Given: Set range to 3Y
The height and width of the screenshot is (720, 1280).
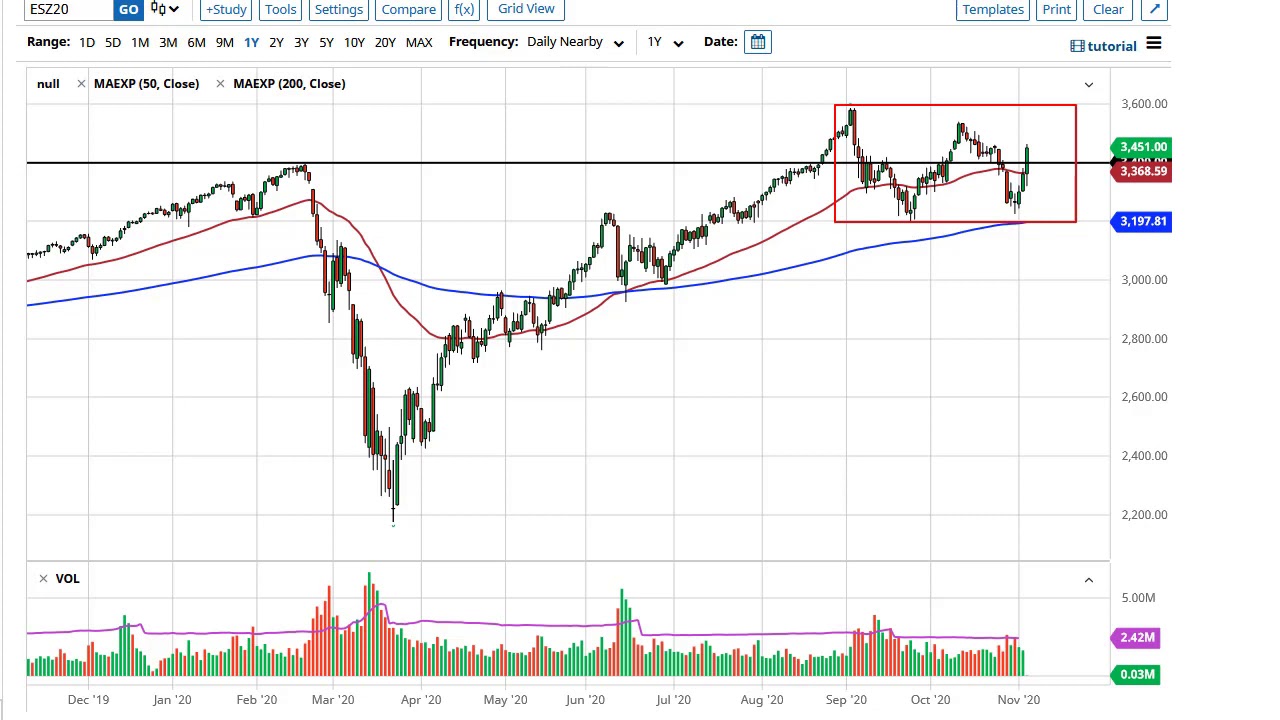Looking at the screenshot, I should pos(301,42).
